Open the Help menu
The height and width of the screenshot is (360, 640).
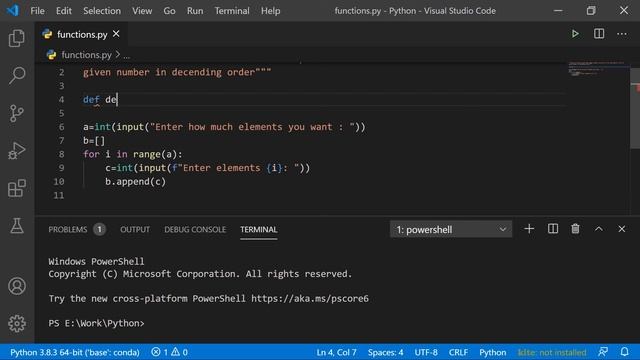pos(271,11)
